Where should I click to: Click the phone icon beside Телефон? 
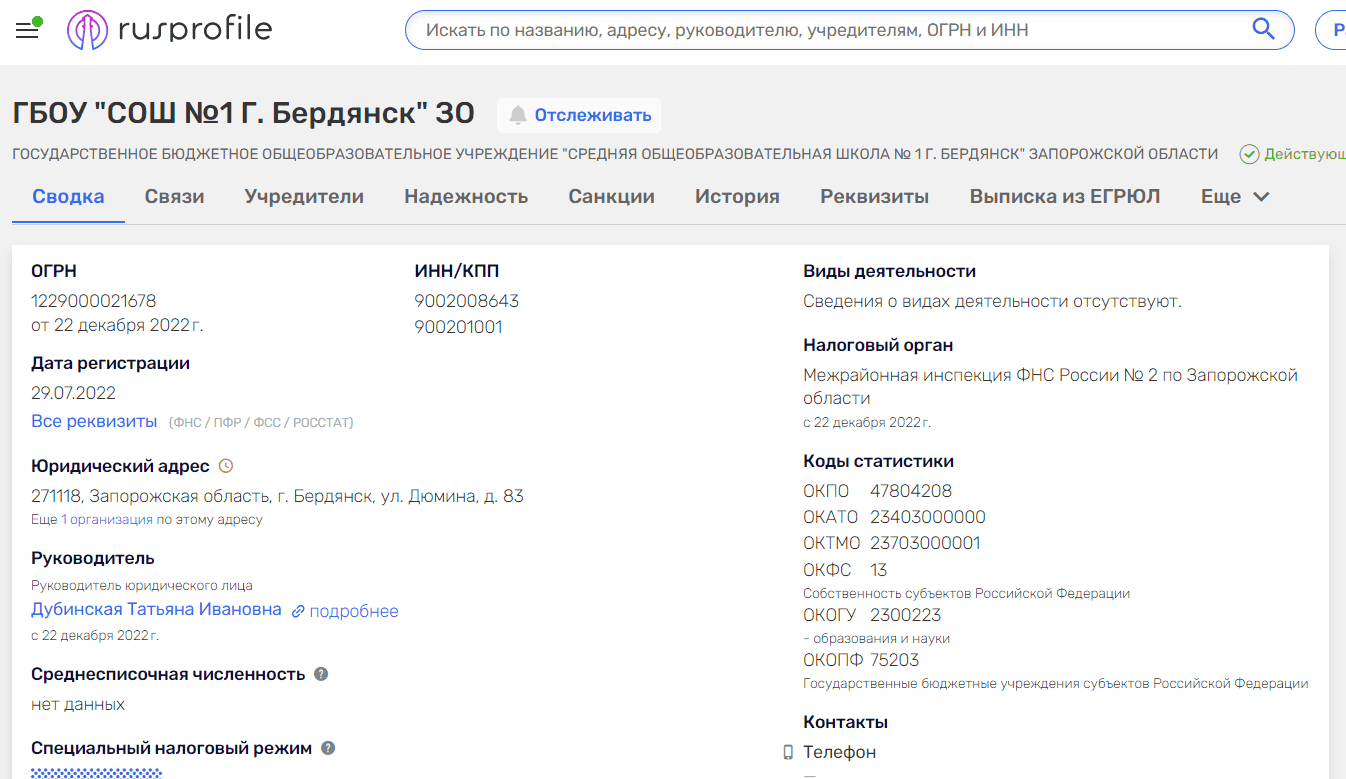[788, 752]
